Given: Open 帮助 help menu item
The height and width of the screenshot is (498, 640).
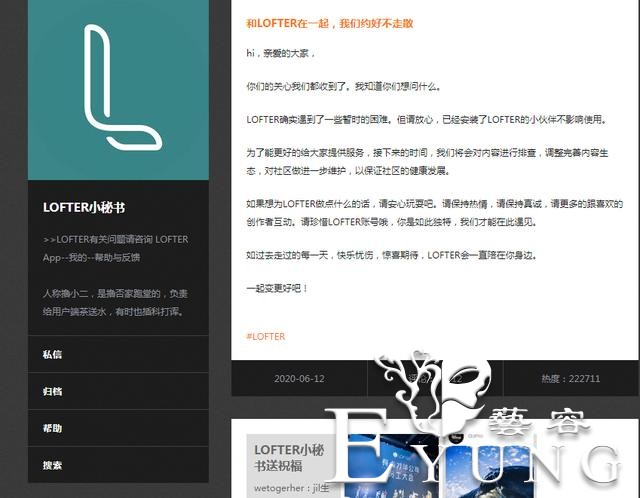Looking at the screenshot, I should coord(118,428).
